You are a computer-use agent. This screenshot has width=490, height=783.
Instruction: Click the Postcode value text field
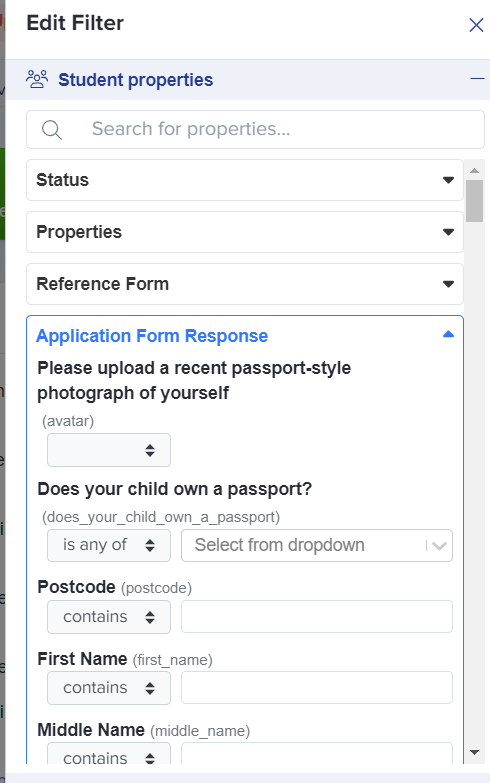tap(317, 617)
